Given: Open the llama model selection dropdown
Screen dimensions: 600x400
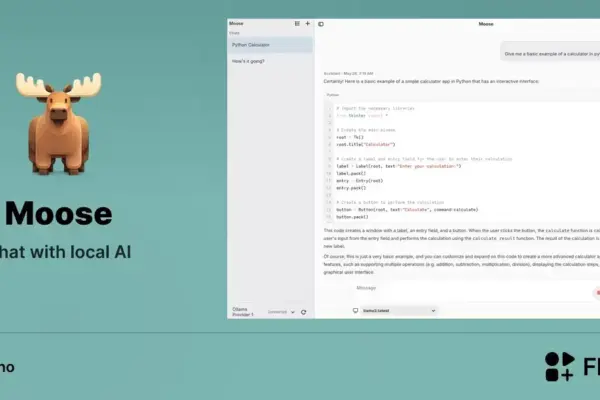Looking at the screenshot, I should (399, 311).
